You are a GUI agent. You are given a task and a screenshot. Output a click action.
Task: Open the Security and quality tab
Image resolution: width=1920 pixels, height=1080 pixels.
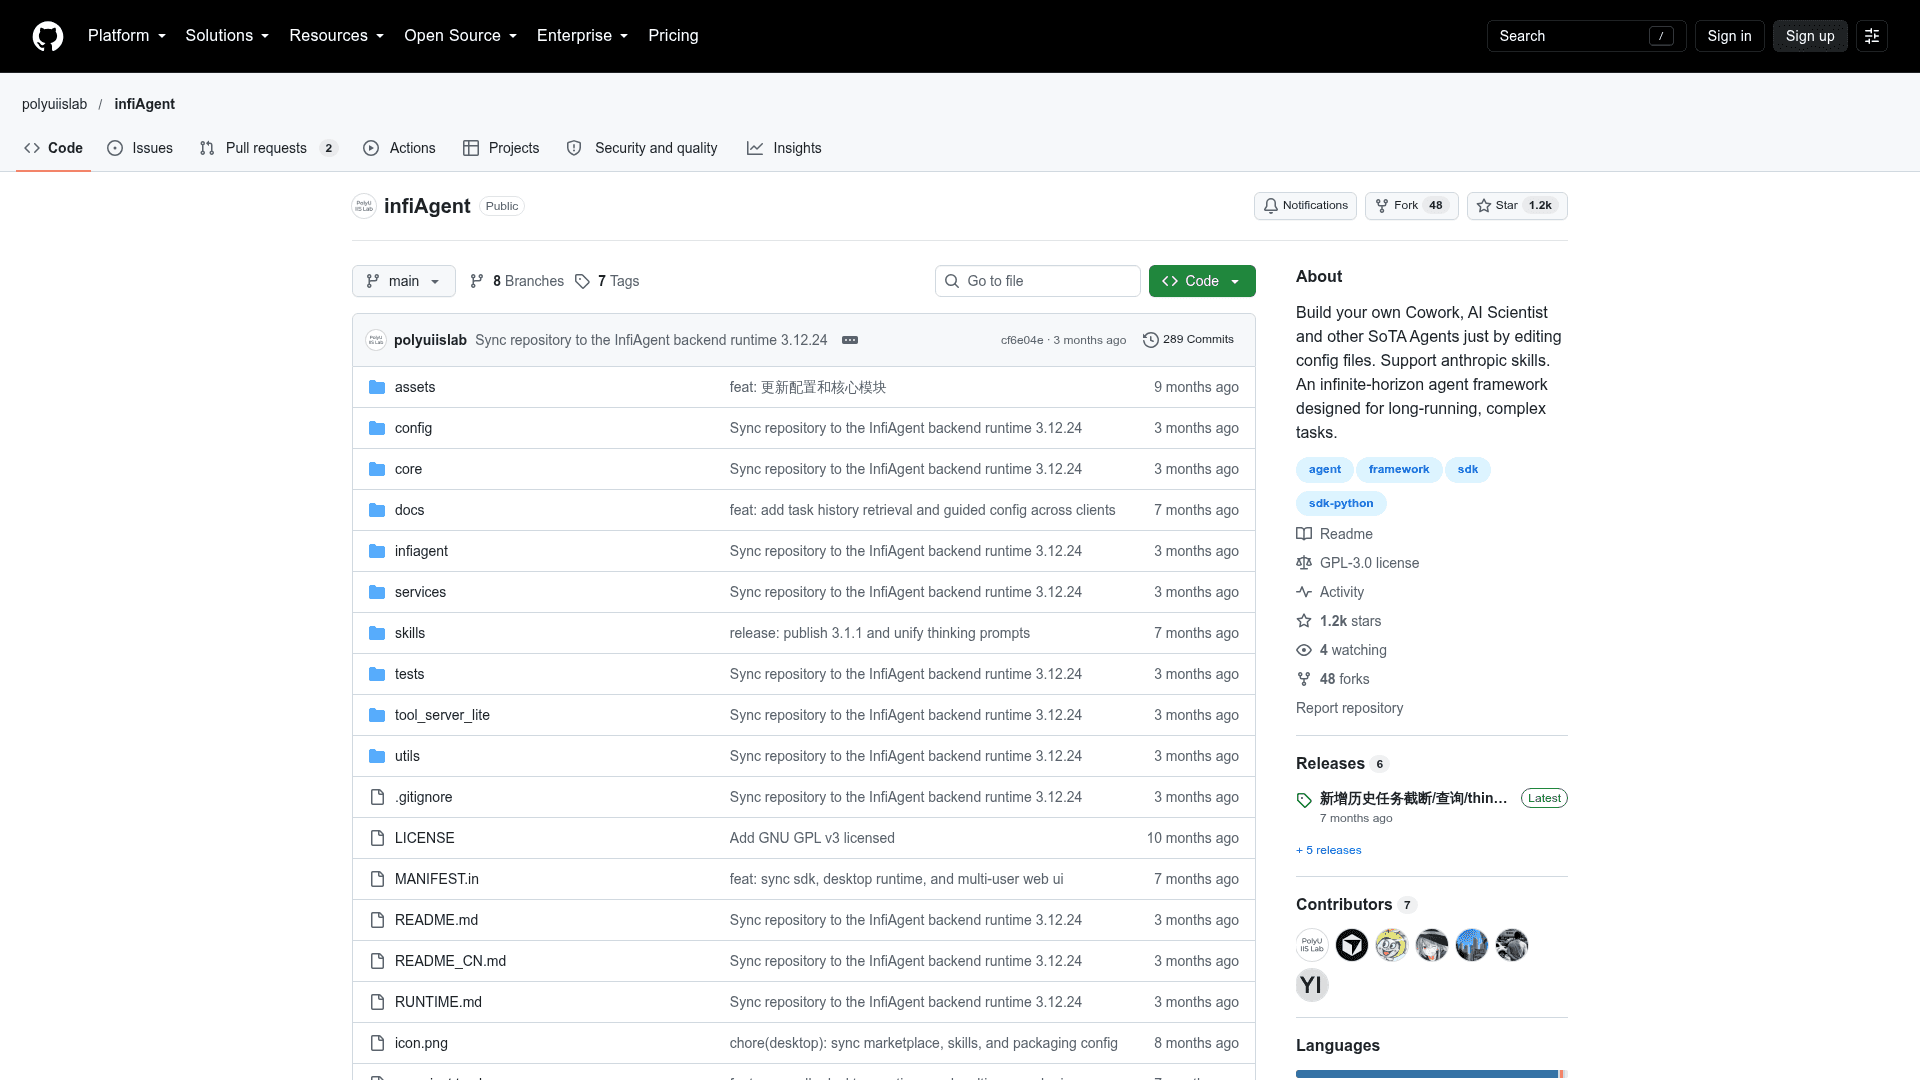642,148
